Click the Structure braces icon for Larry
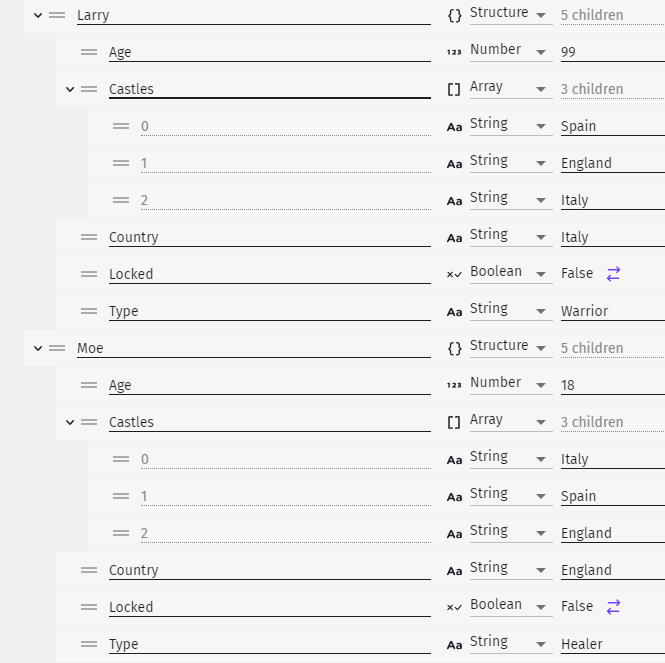 [x=455, y=16]
